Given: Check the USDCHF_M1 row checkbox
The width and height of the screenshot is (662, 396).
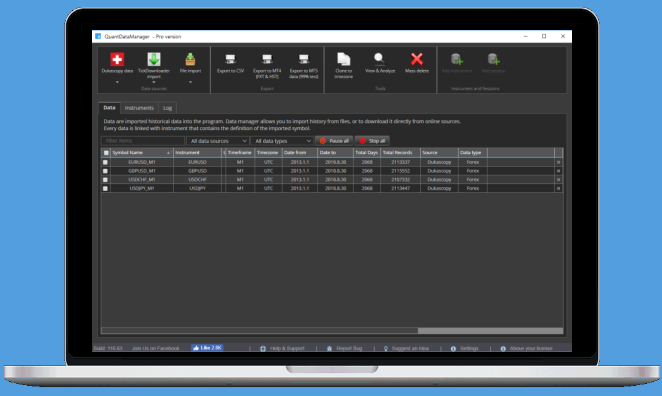Looking at the screenshot, I should [106, 180].
